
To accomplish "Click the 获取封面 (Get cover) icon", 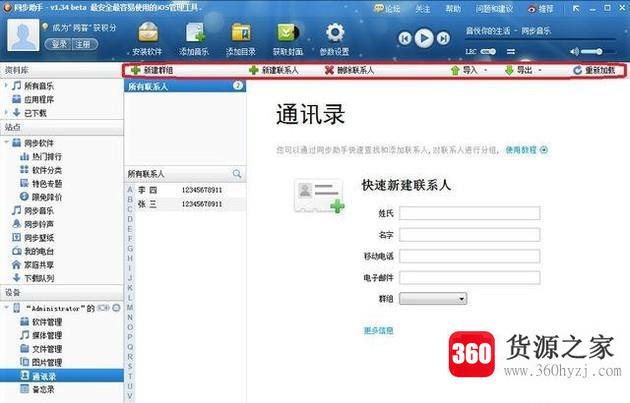I will (288, 39).
